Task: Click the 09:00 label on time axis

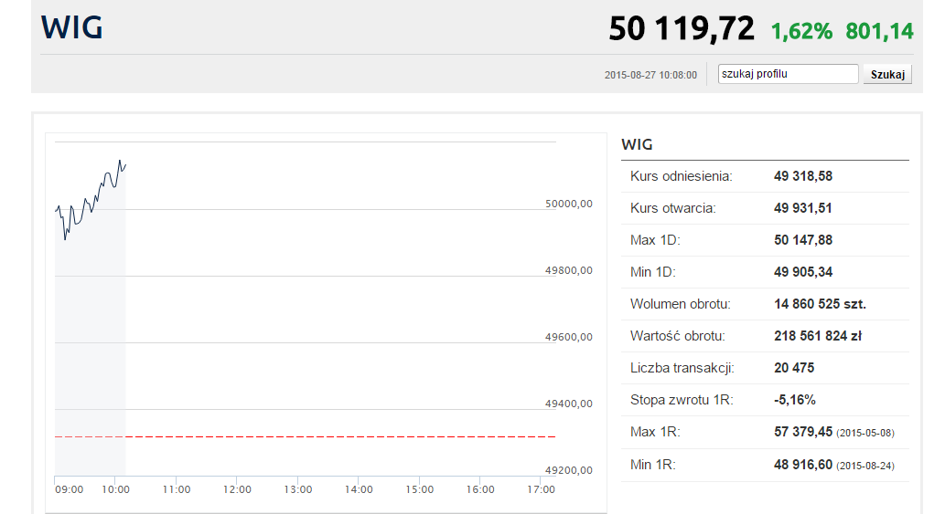Action: pos(69,489)
